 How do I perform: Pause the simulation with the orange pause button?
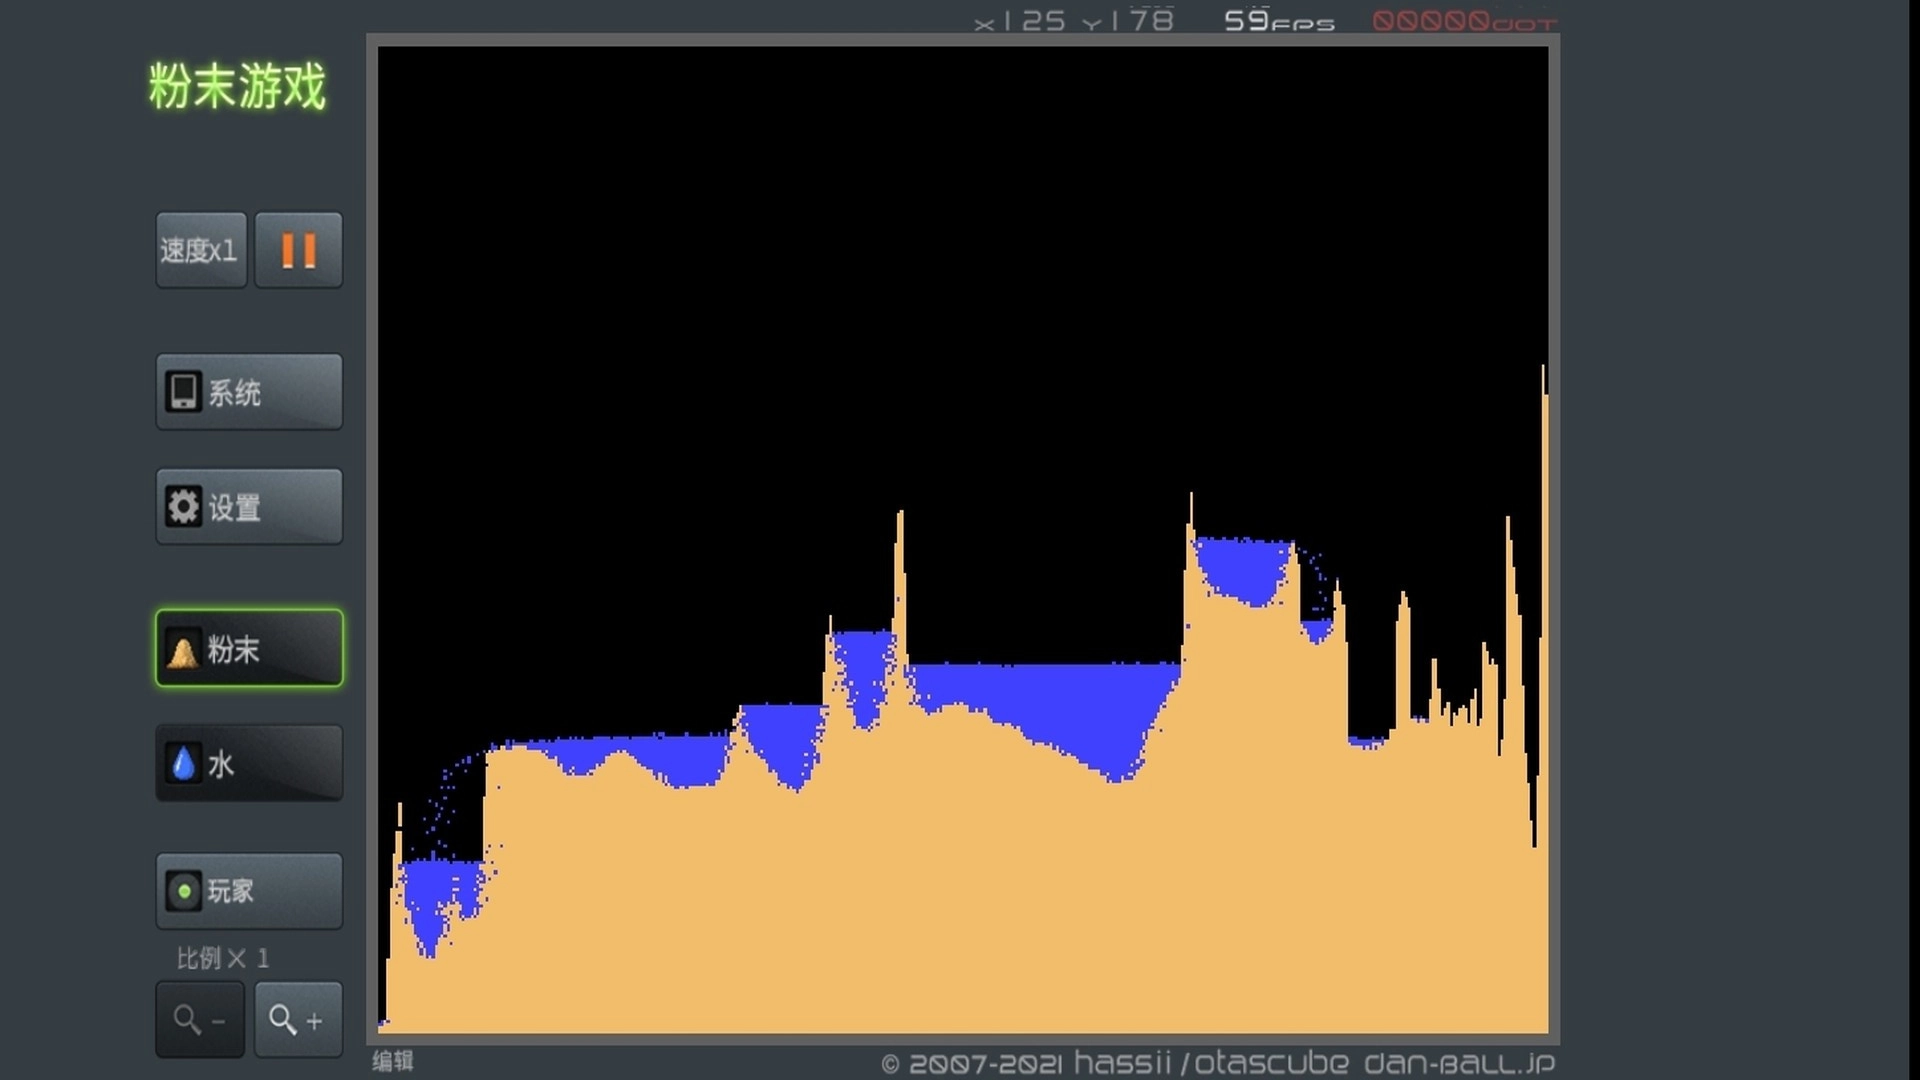point(298,250)
